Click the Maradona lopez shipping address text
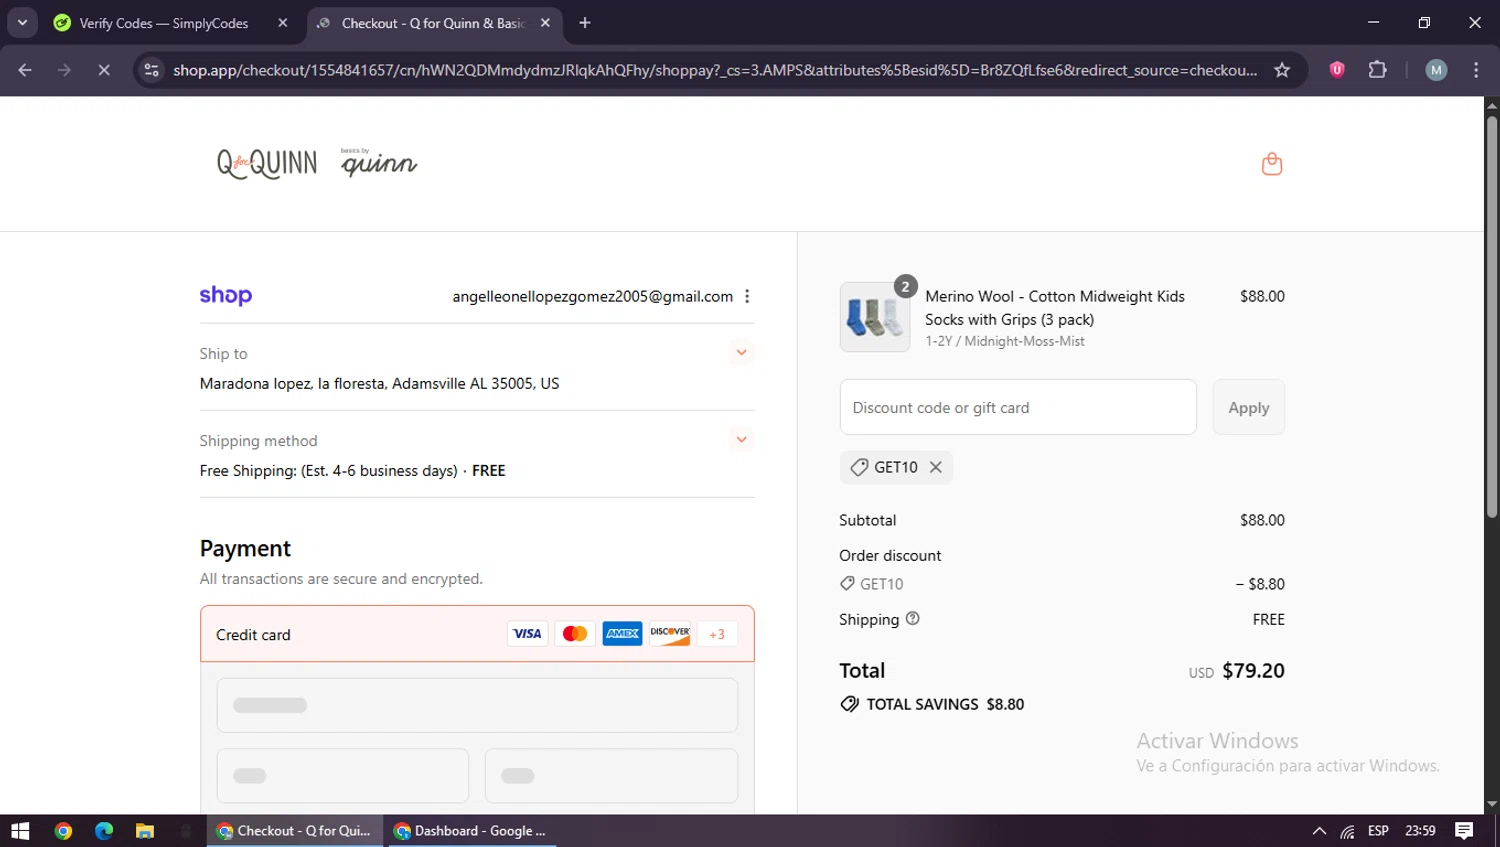The width and height of the screenshot is (1500, 847). pos(379,383)
